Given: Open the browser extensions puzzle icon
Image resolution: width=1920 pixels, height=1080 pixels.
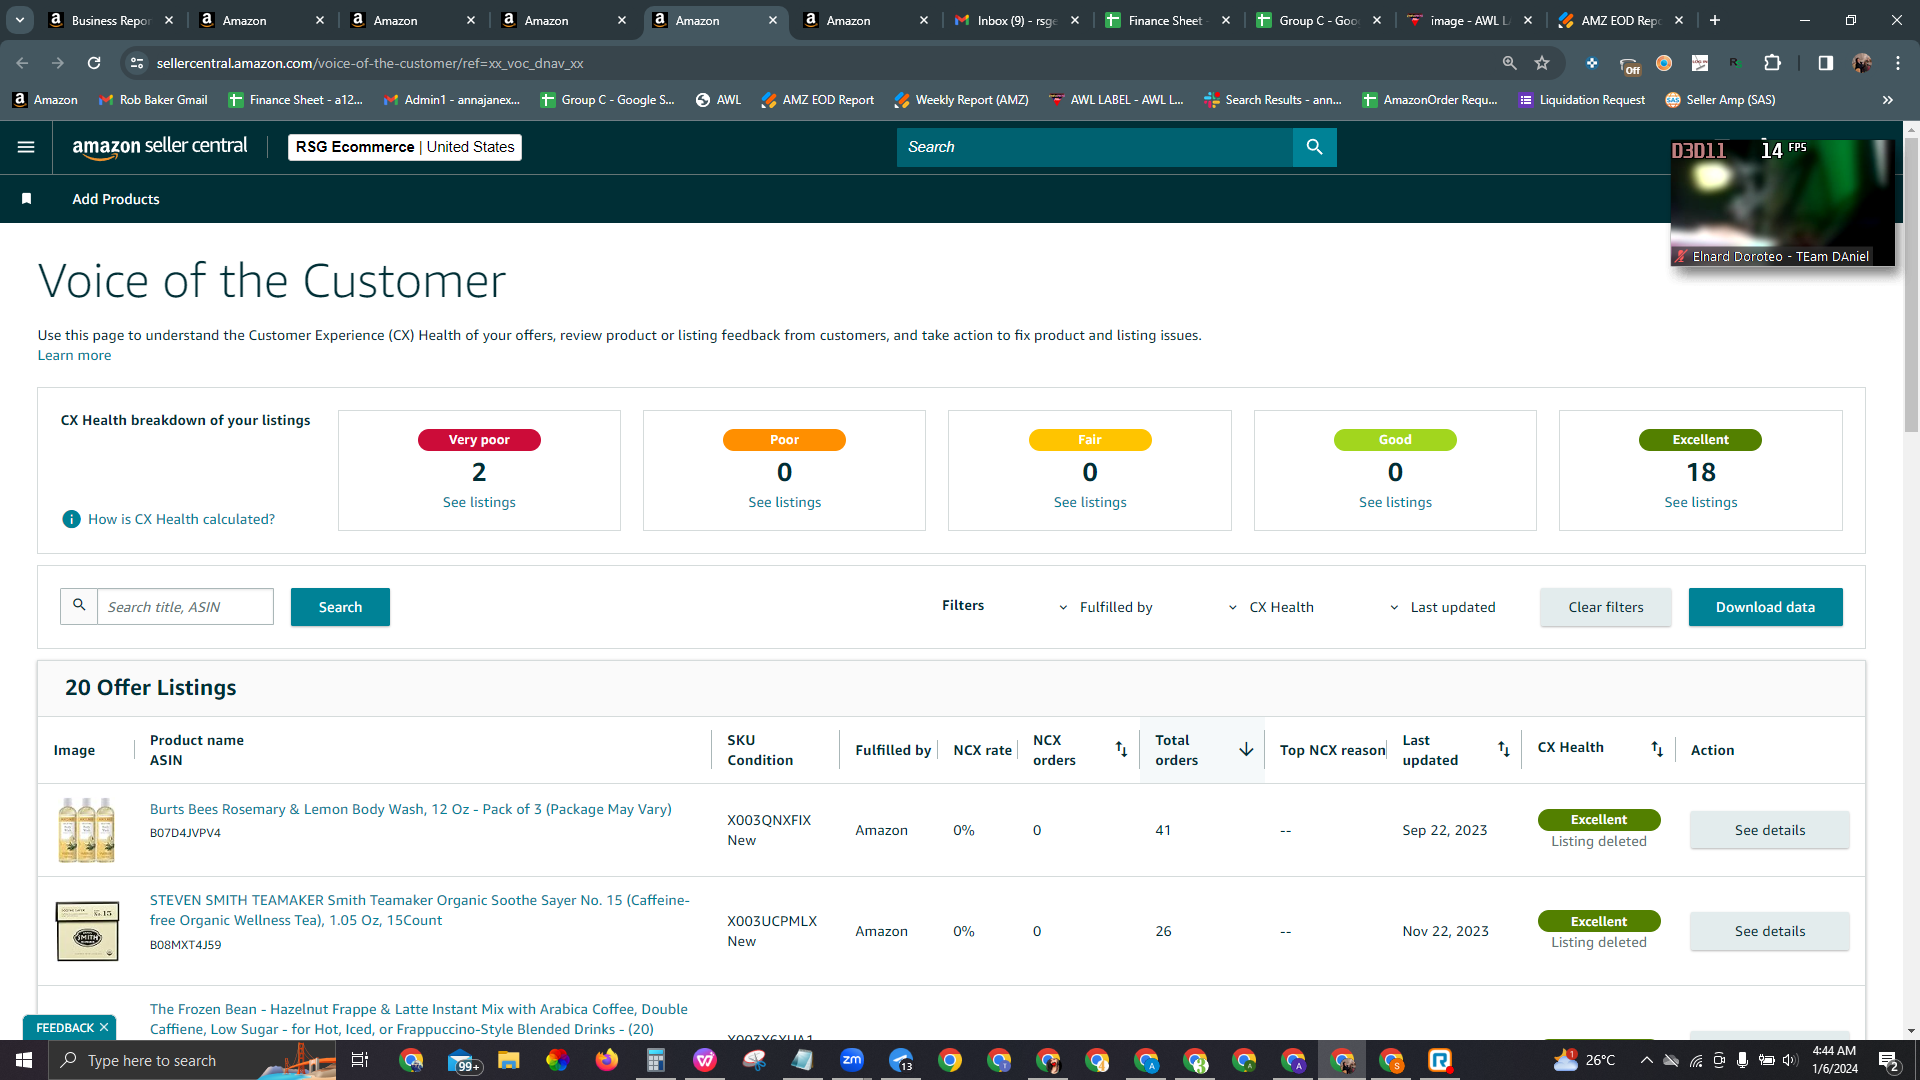Looking at the screenshot, I should 1772,63.
